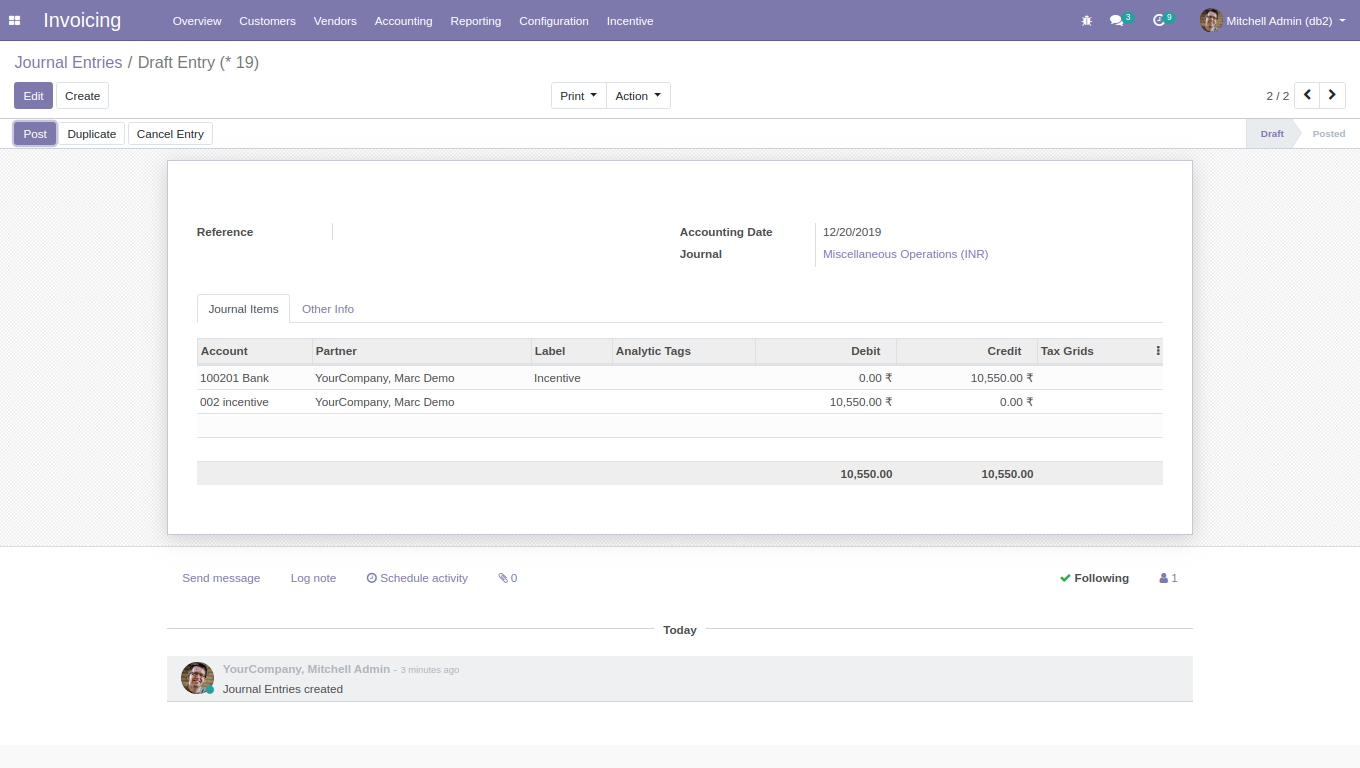1360x768 pixels.
Task: Open the activities clock icon
Action: [x=1159, y=21]
